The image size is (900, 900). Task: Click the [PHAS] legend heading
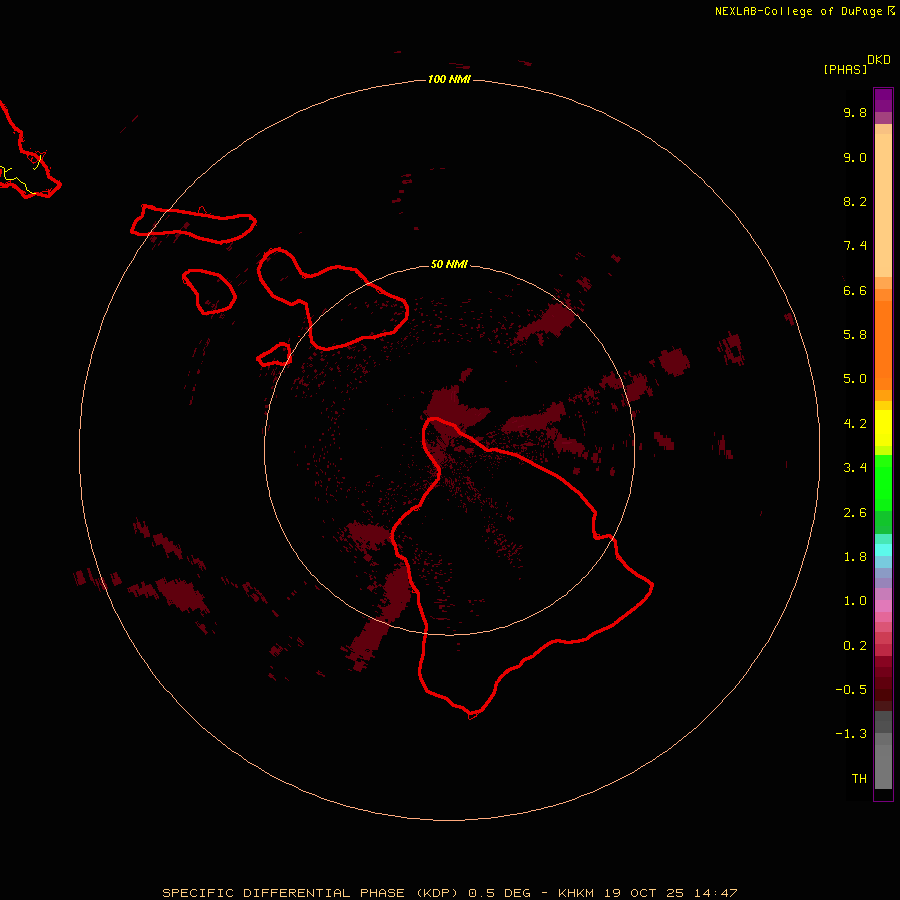(x=845, y=69)
